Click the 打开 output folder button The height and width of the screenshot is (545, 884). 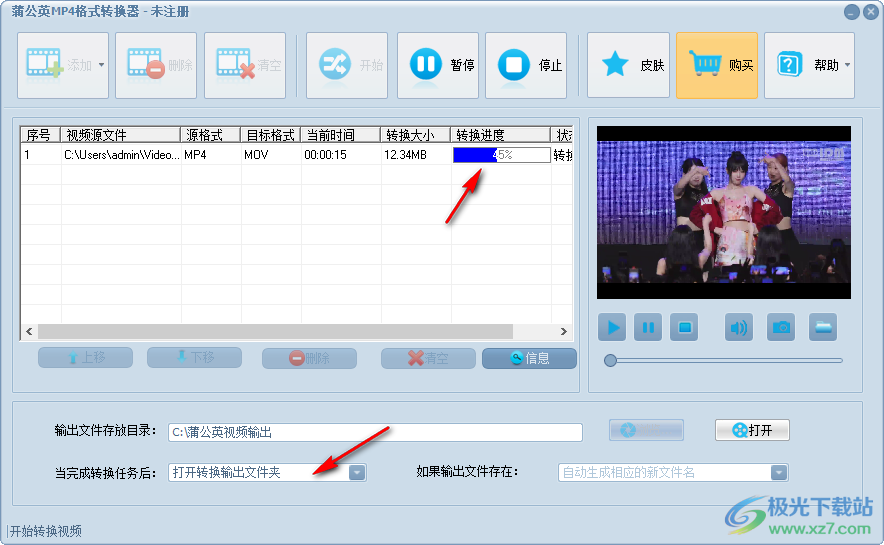click(x=752, y=431)
